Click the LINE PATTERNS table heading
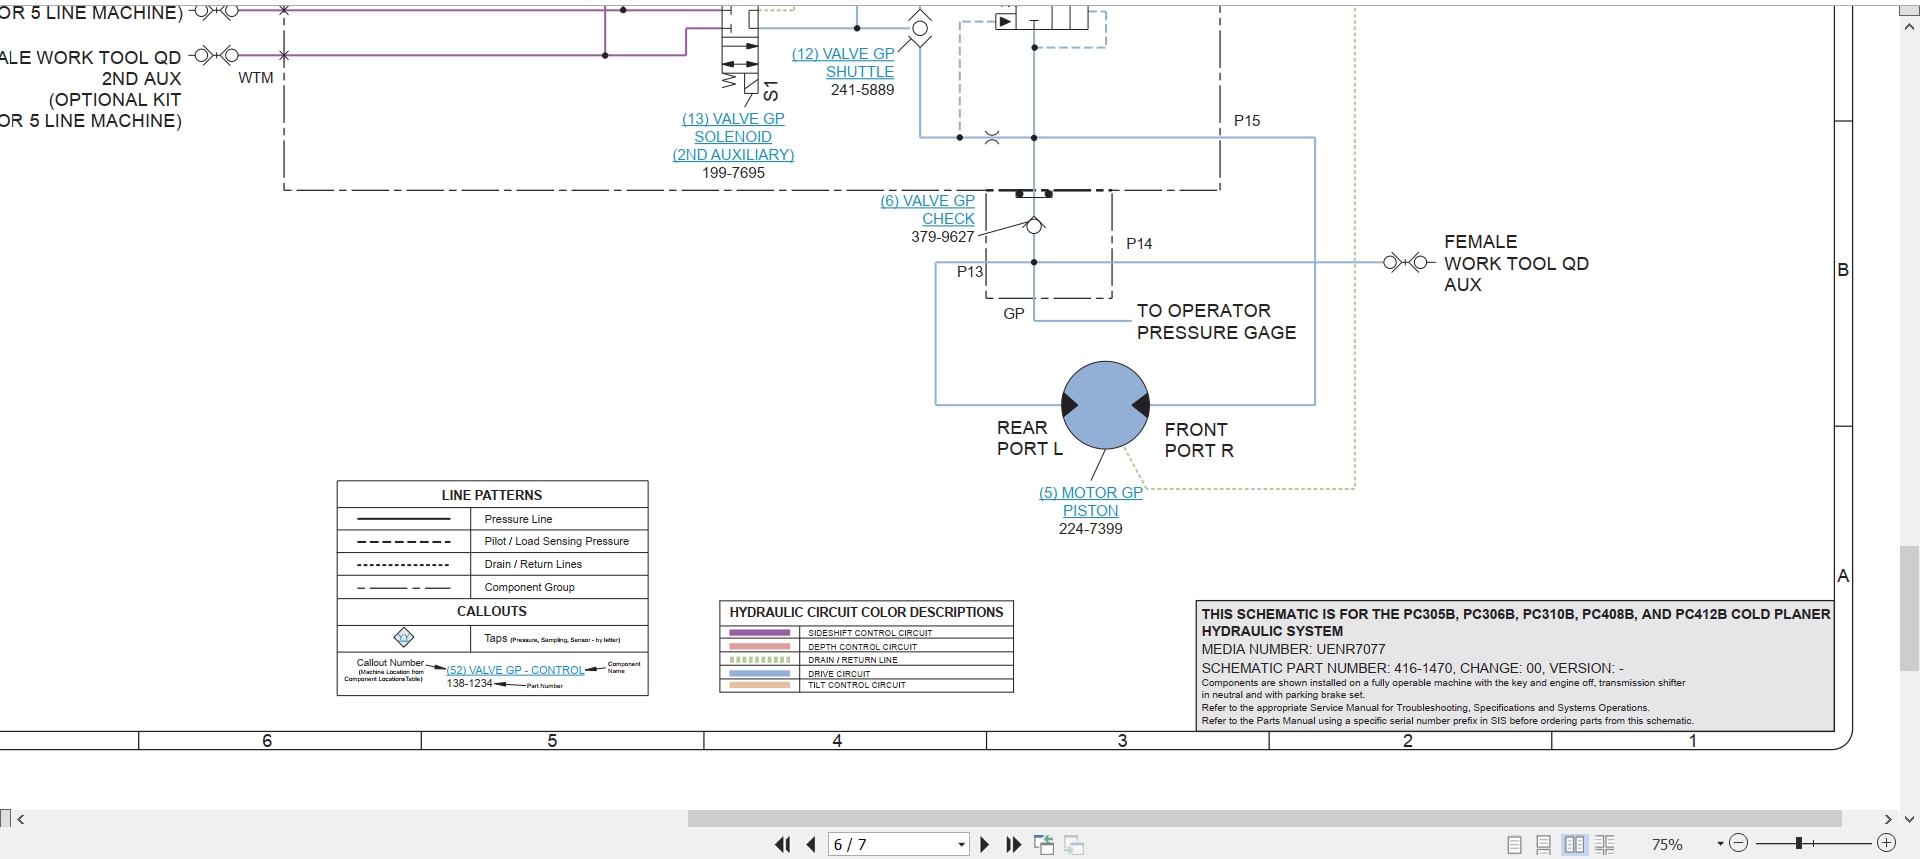 tap(492, 495)
